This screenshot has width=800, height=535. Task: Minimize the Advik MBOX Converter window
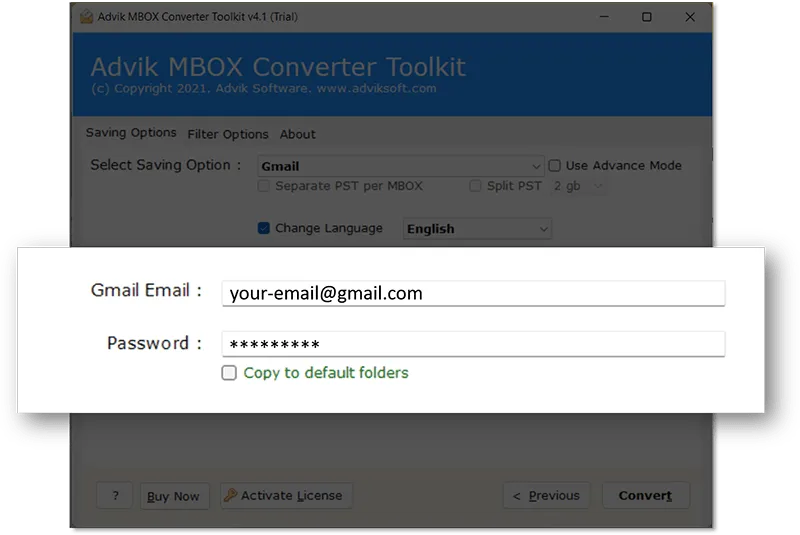click(x=604, y=17)
